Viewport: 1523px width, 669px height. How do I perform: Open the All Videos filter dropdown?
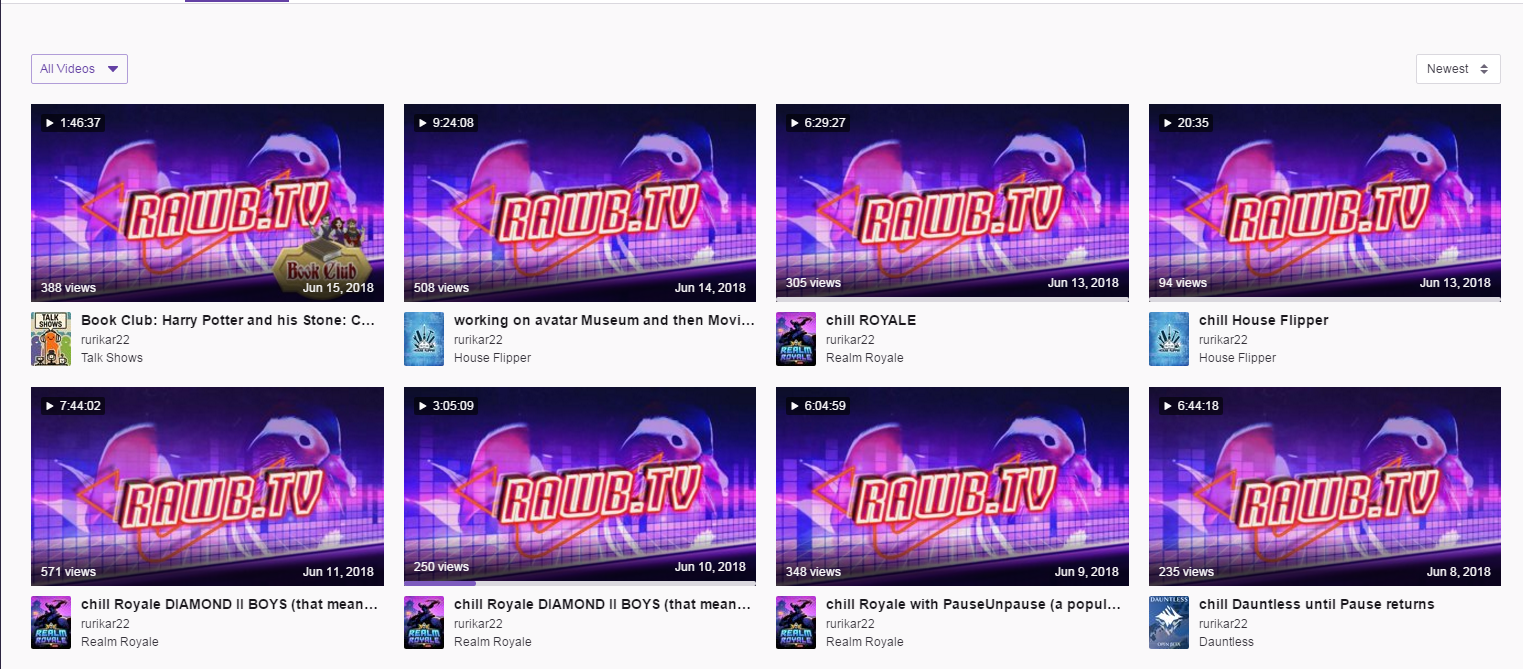pyautogui.click(x=79, y=69)
